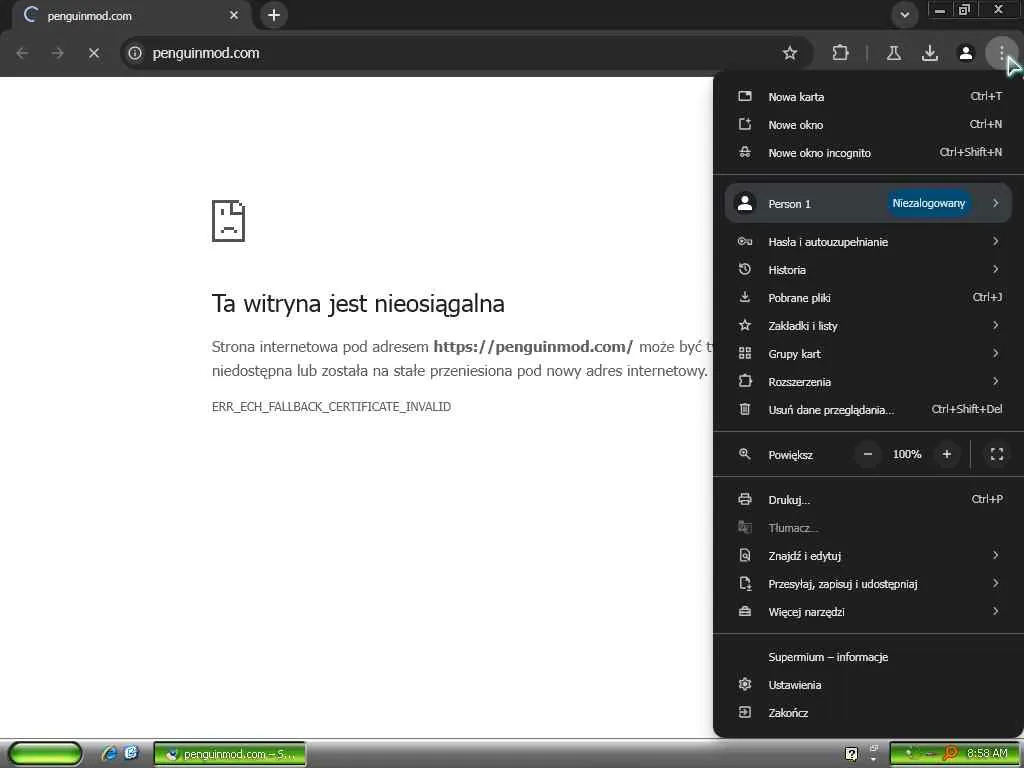Viewport: 1024px width, 768px height.
Task: Decrease zoom with the minus button
Action: tap(868, 455)
